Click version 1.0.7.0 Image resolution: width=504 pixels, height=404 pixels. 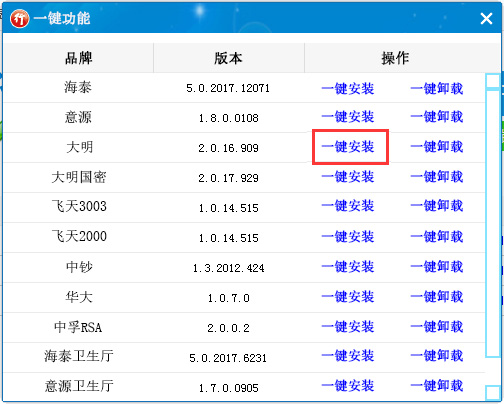click(x=229, y=298)
